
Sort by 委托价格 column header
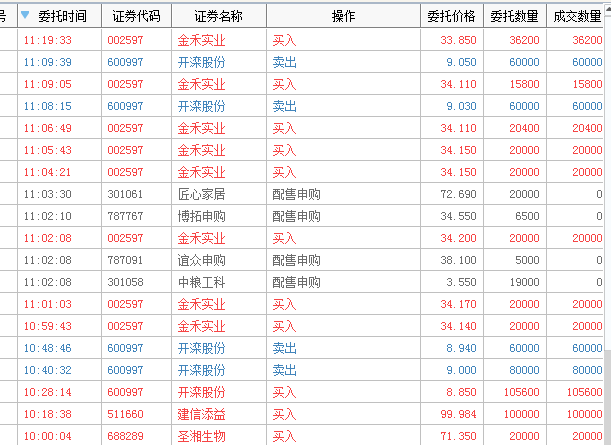pyautogui.click(x=452, y=16)
